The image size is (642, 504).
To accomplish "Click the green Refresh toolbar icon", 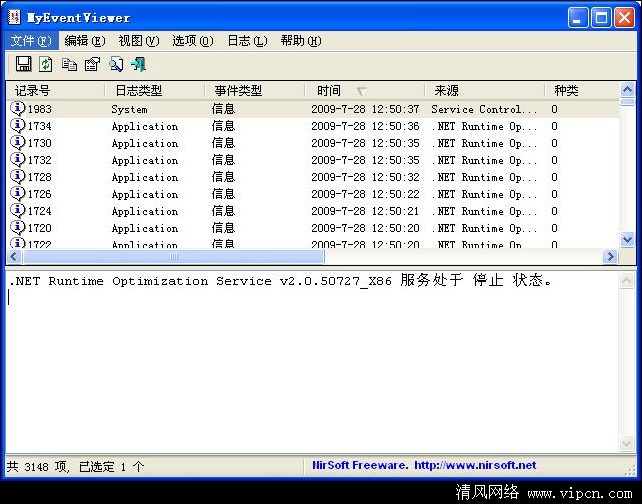I will [46, 64].
